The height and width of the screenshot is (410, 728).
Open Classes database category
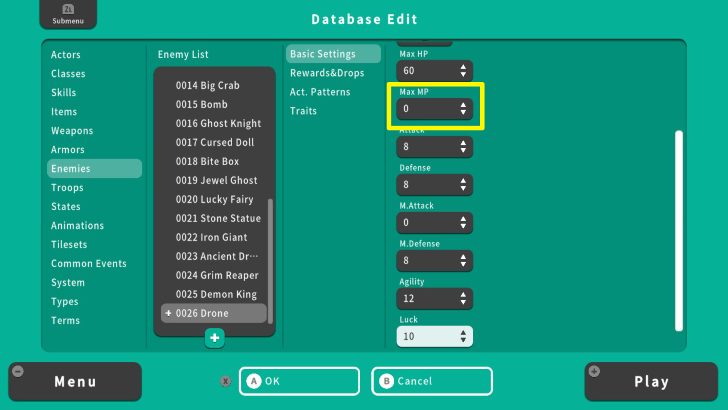click(68, 74)
